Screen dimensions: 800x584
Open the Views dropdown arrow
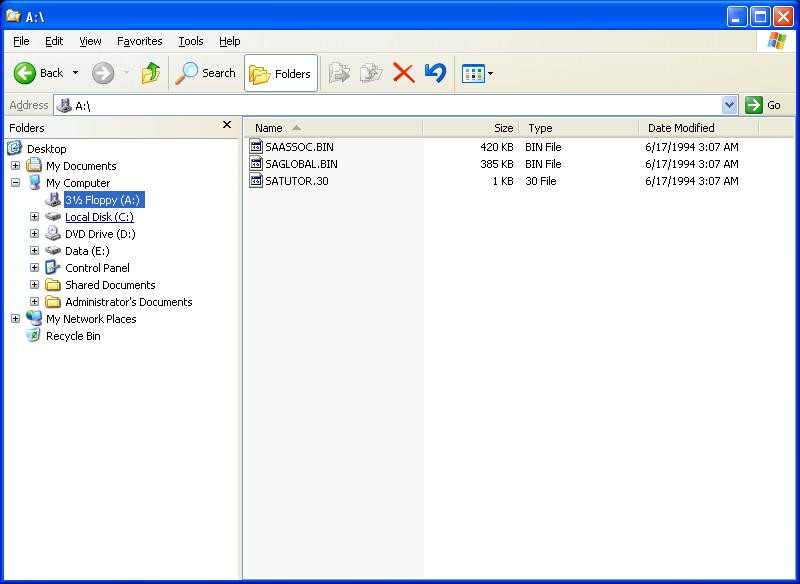click(488, 72)
